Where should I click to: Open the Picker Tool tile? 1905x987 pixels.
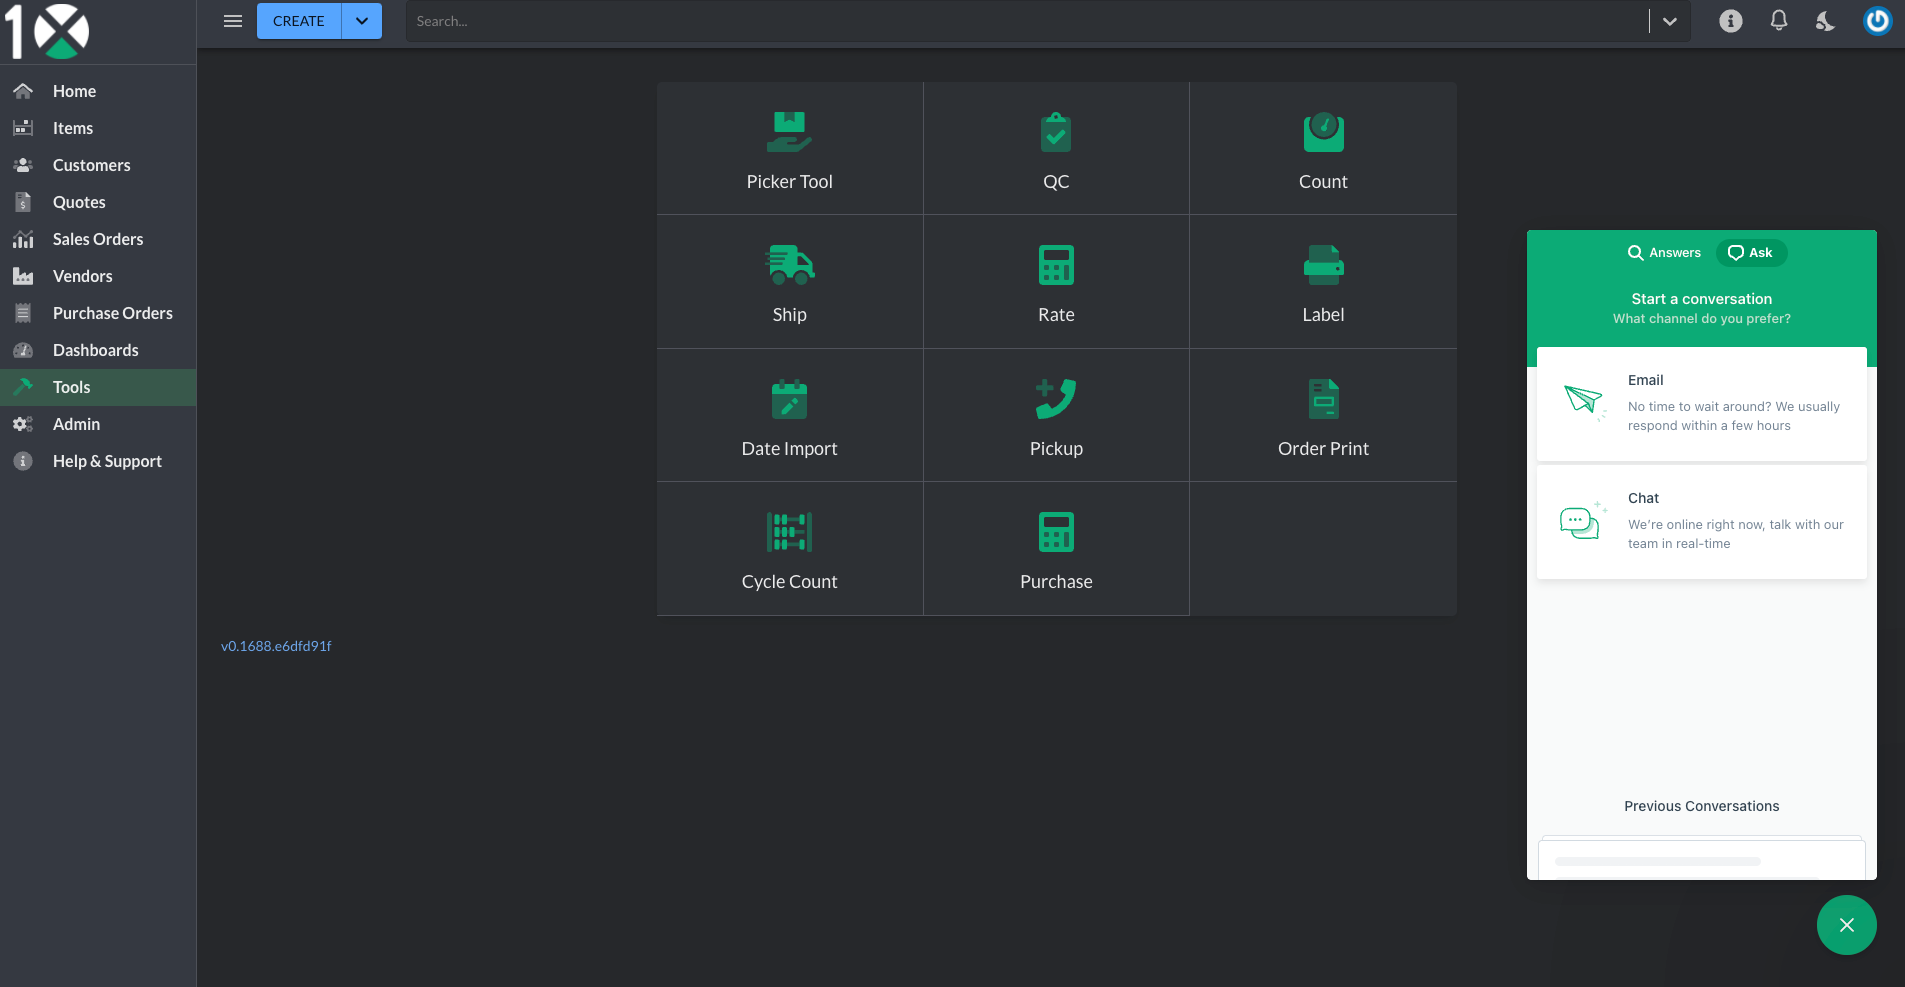789,149
